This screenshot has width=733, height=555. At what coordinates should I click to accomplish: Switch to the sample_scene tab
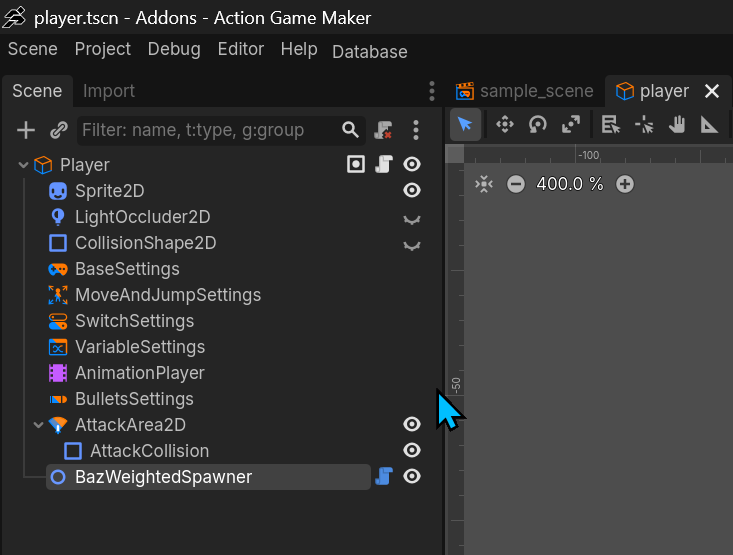pyautogui.click(x=525, y=91)
